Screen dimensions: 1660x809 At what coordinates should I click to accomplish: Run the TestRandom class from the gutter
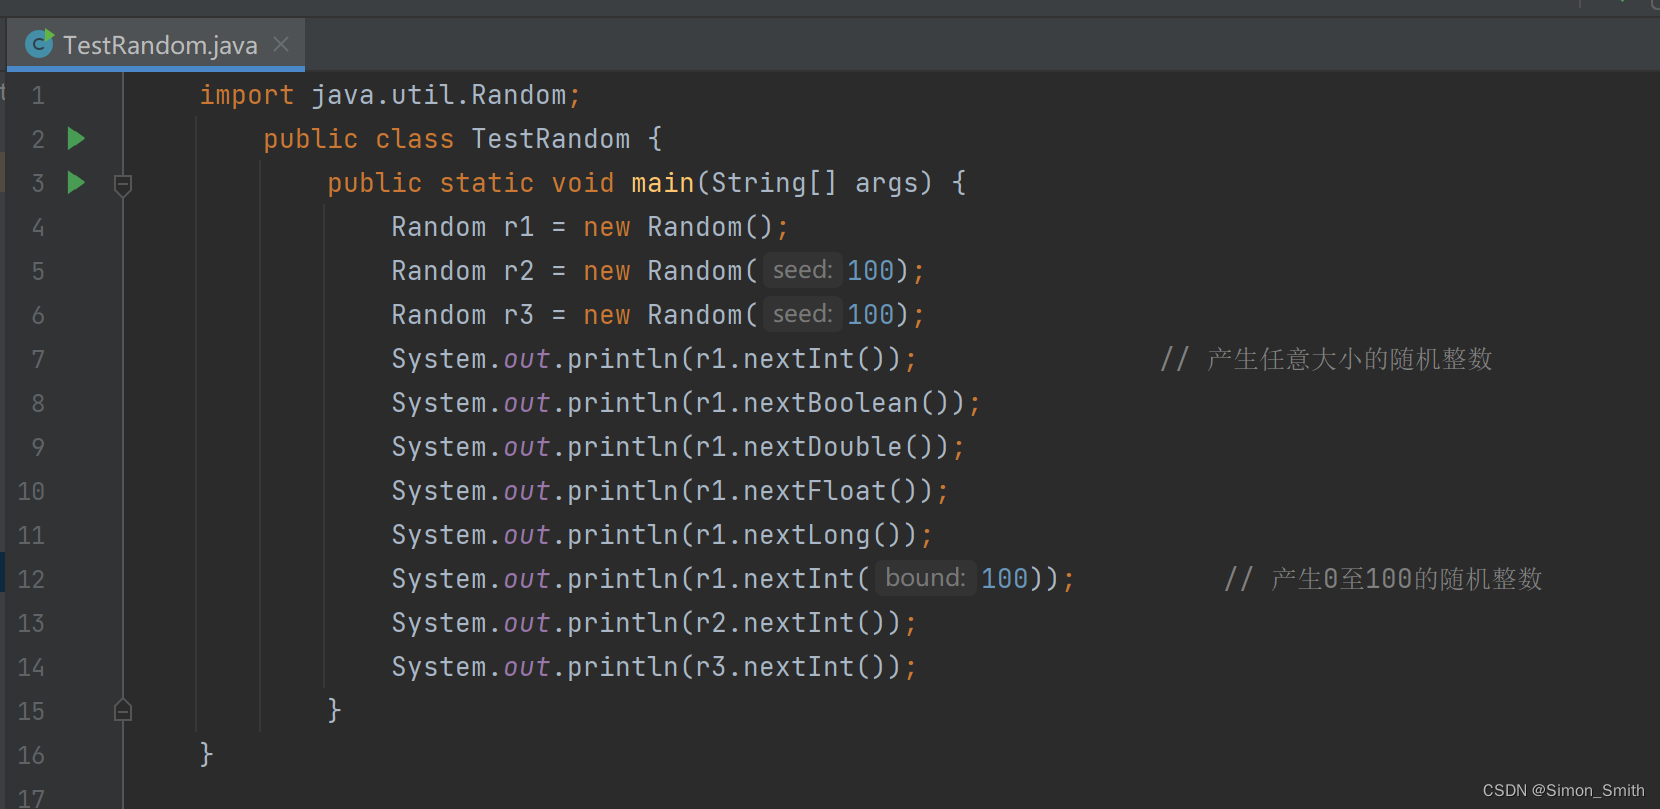click(76, 138)
